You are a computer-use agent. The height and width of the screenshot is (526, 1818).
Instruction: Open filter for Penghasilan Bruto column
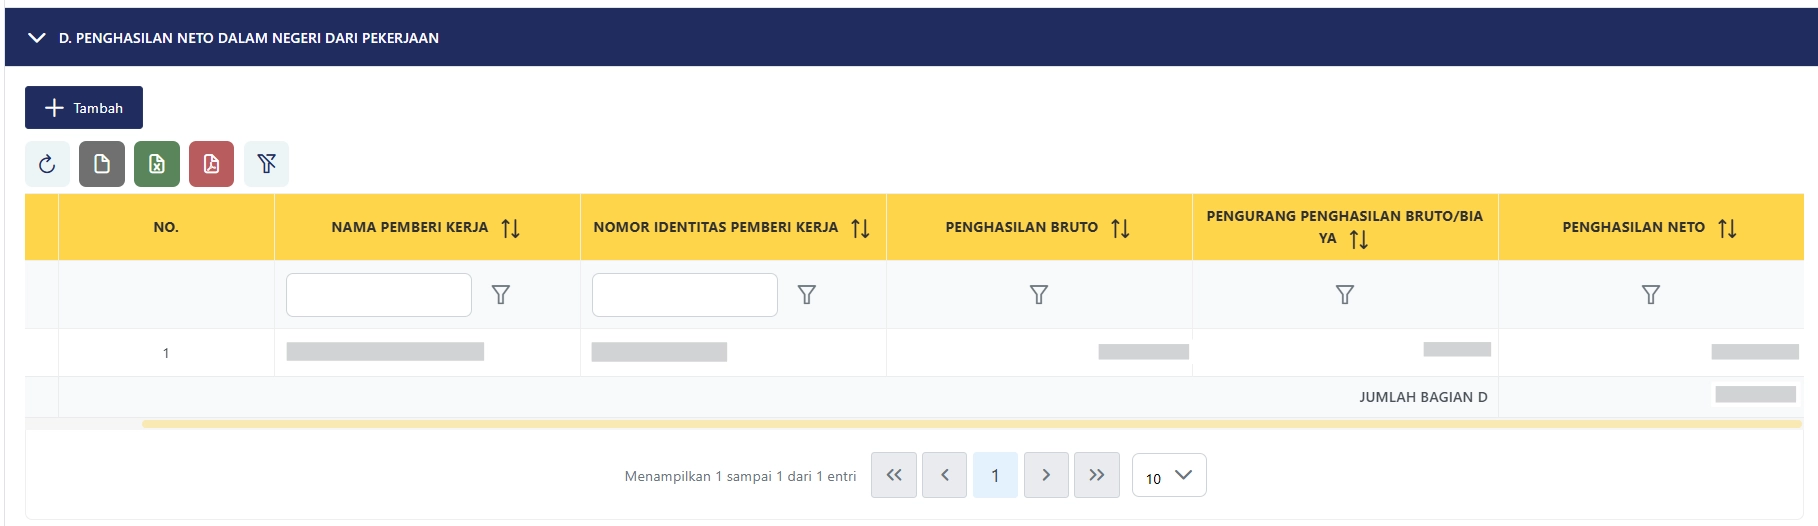click(1039, 295)
